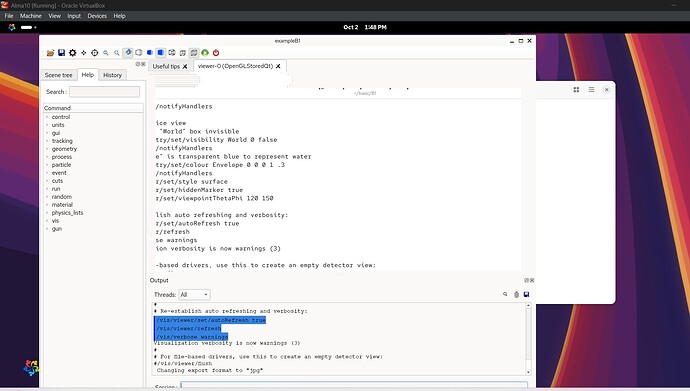
Task: Click the green Run beam on icon
Action: pyautogui.click(x=205, y=53)
